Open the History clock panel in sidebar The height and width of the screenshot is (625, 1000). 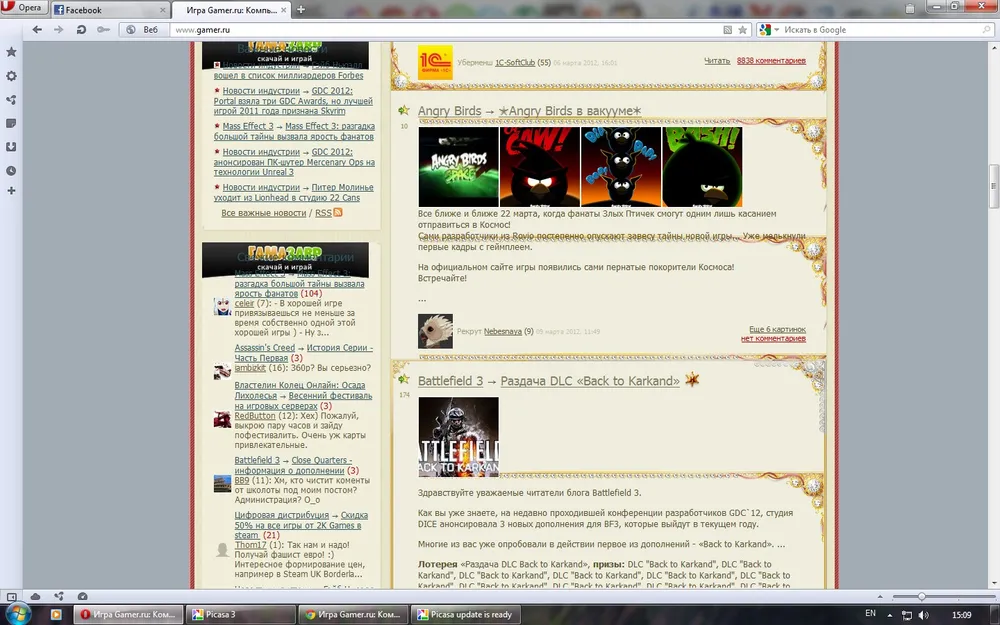11,170
